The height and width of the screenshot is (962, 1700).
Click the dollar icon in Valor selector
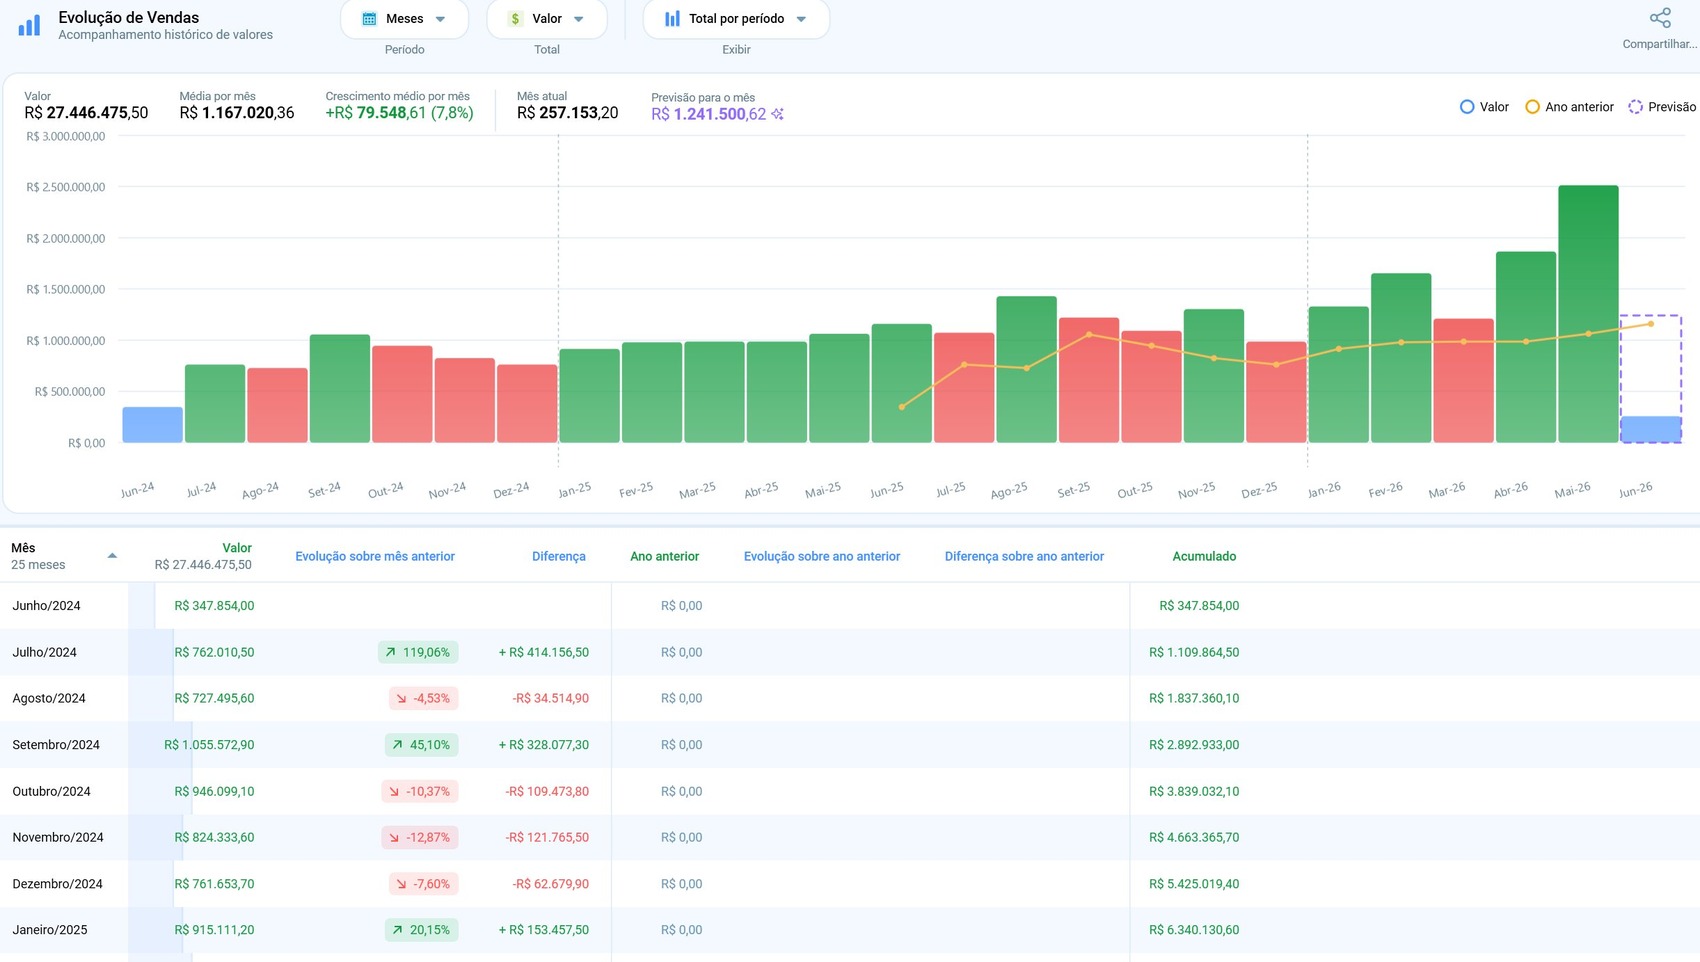pos(515,19)
